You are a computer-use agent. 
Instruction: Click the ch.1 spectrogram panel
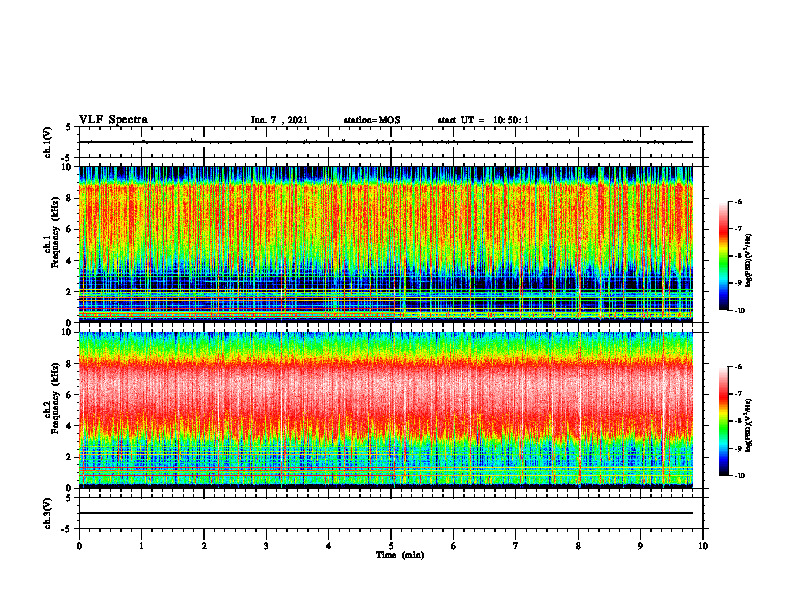coord(386,244)
